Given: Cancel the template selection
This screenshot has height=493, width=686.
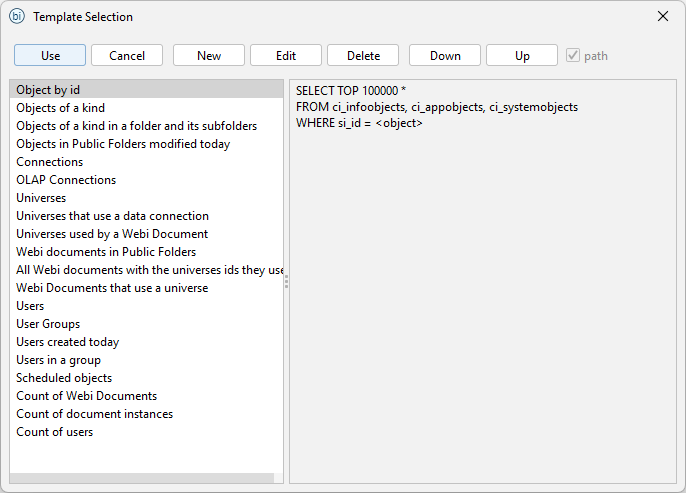Looking at the screenshot, I should point(127,56).
